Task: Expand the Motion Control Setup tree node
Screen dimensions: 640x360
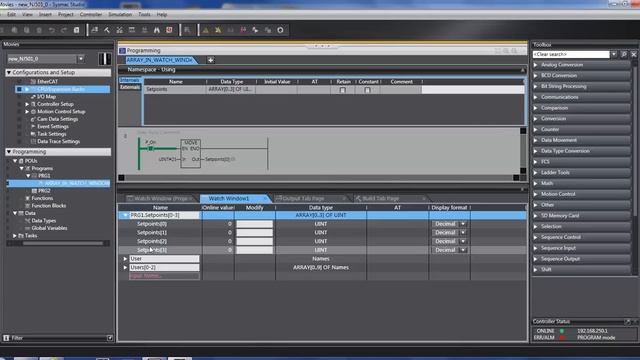Action: 27,111
